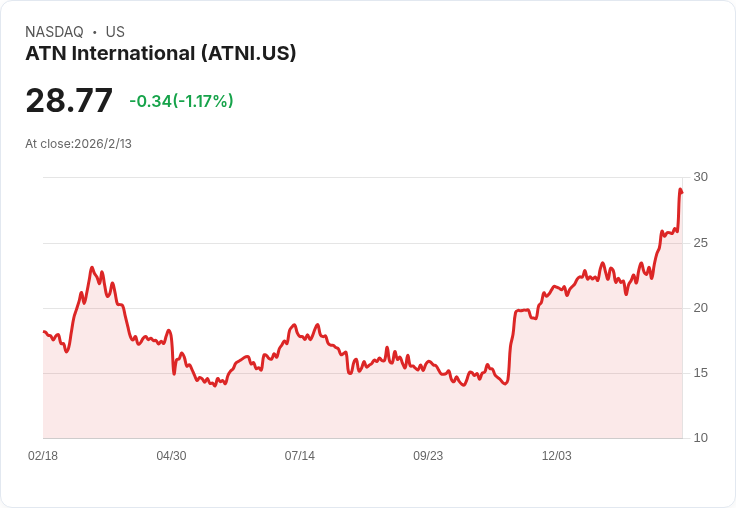
Task: Click the 15 price axis label
Action: point(700,373)
